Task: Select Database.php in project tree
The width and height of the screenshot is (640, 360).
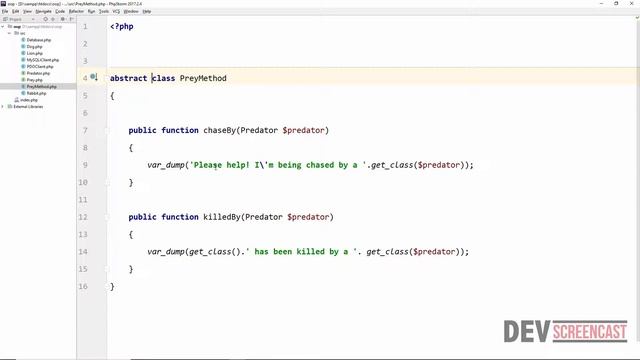Action: [x=39, y=40]
